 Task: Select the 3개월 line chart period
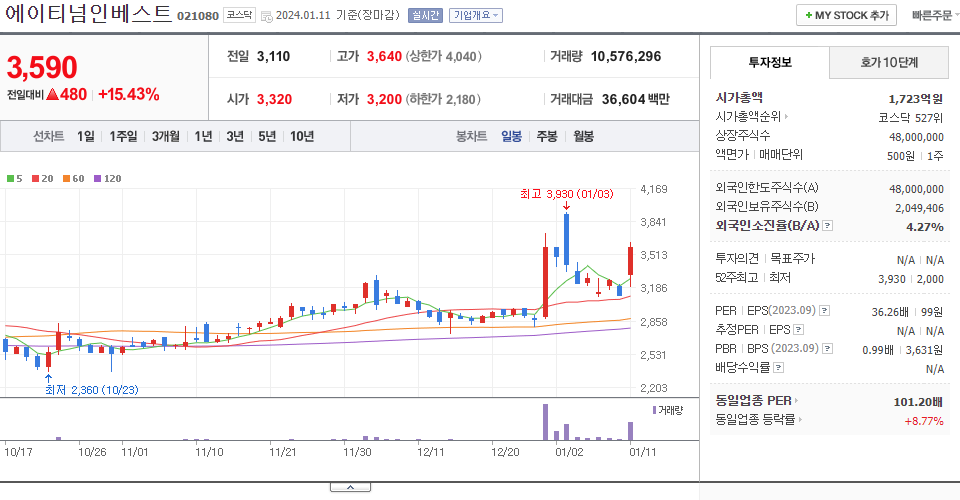coord(165,136)
